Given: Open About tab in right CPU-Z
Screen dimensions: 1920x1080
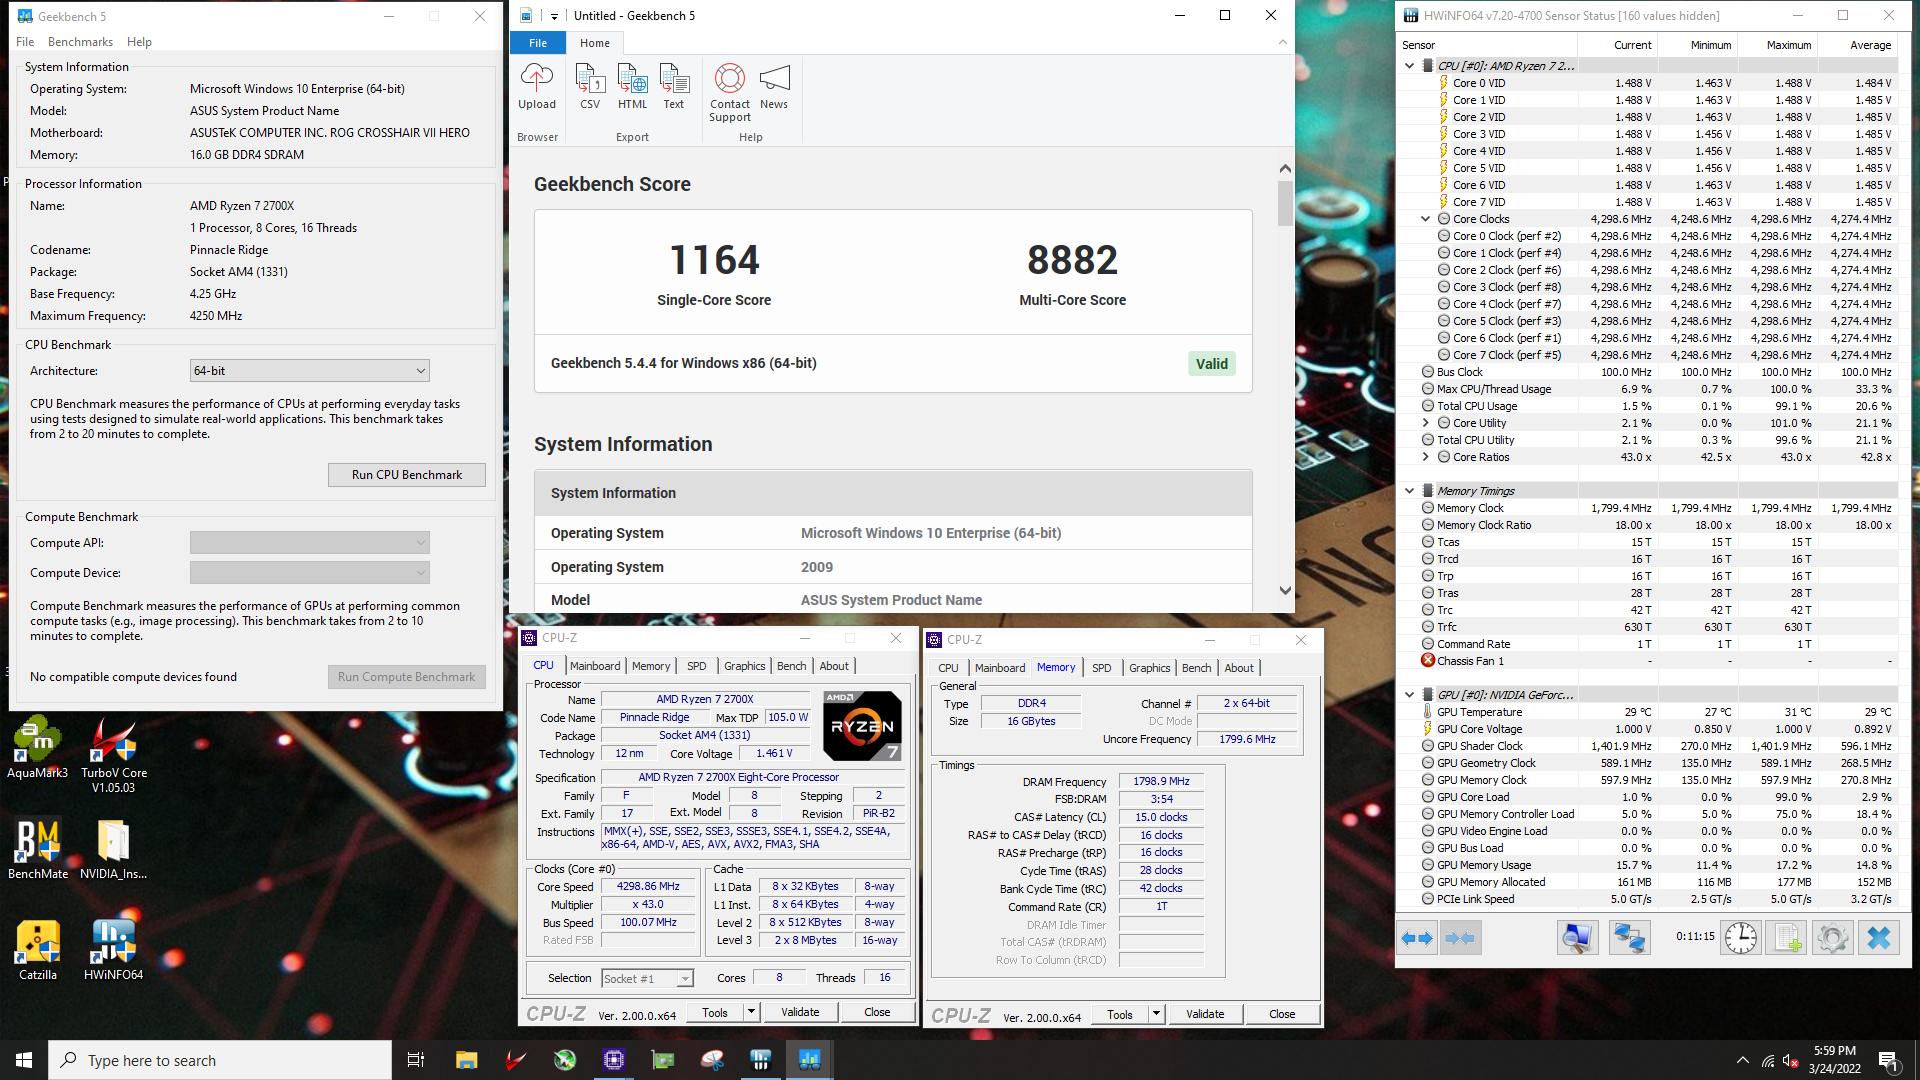Looking at the screenshot, I should 1239,668.
